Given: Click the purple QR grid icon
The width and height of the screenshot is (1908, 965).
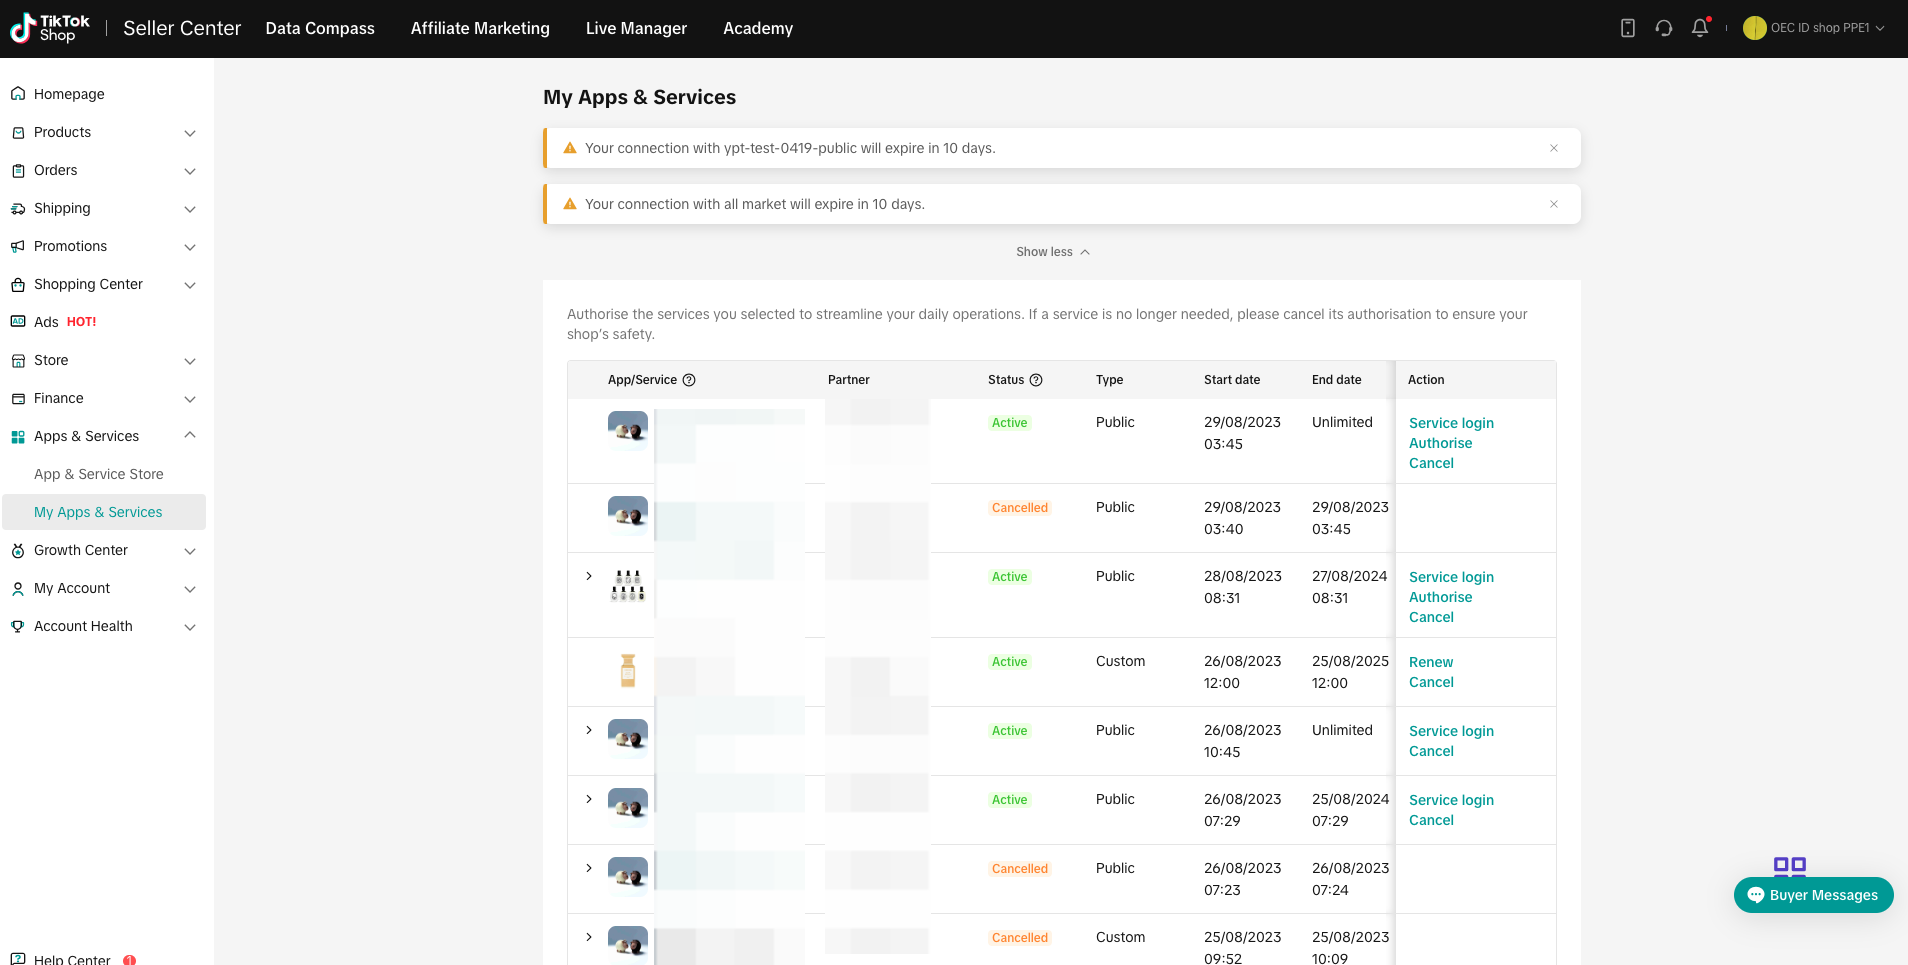Looking at the screenshot, I should (1789, 866).
